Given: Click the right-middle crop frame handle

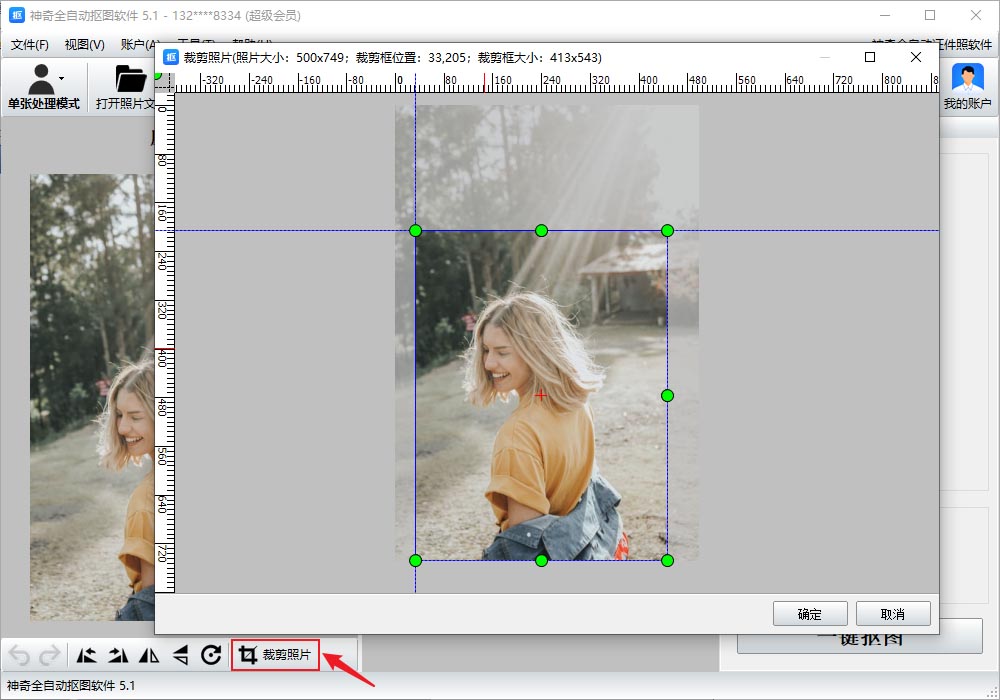Looking at the screenshot, I should coord(668,396).
